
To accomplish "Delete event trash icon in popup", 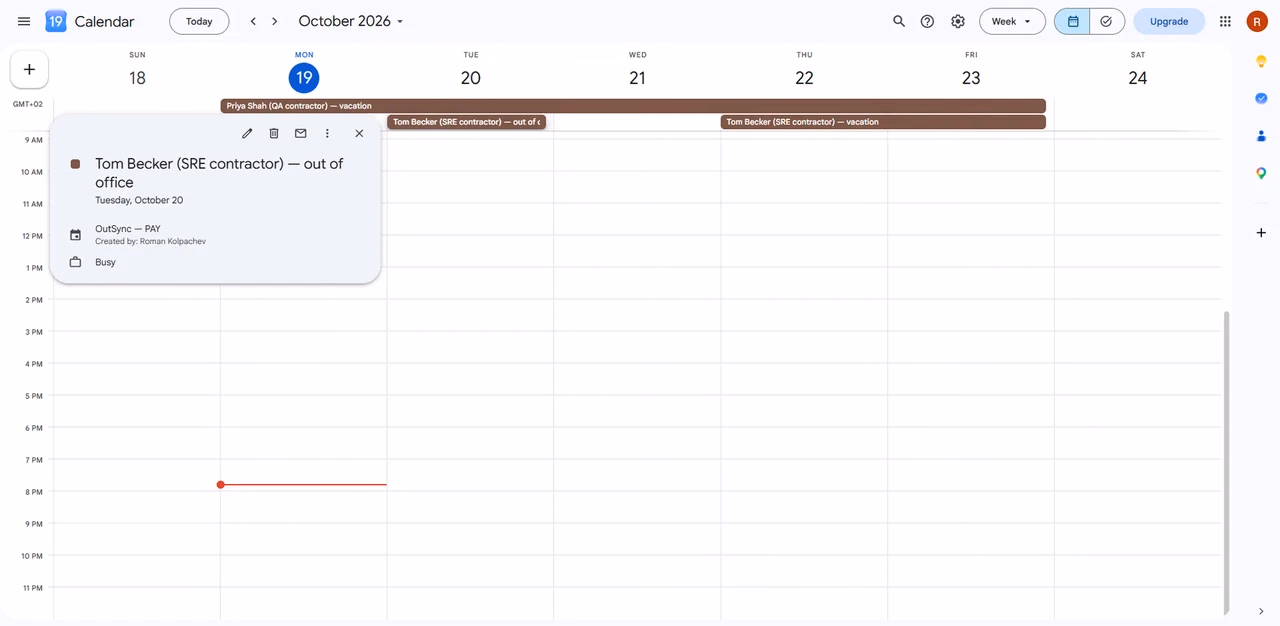I will [274, 133].
